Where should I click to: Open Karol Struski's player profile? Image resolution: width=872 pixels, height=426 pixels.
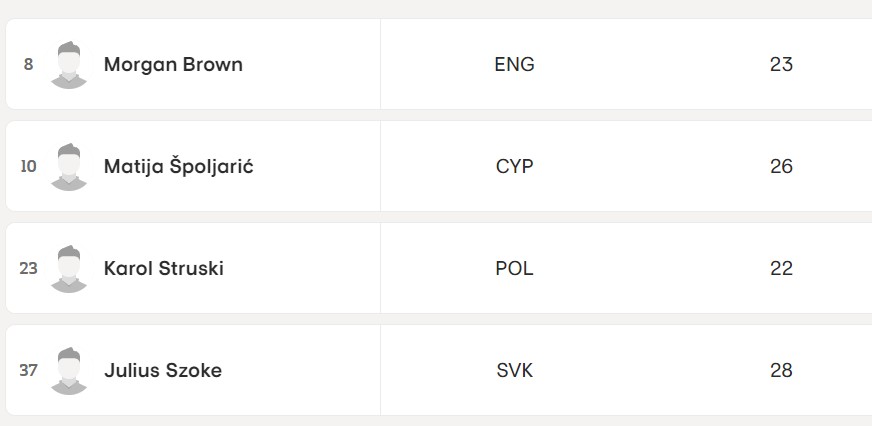pos(164,269)
